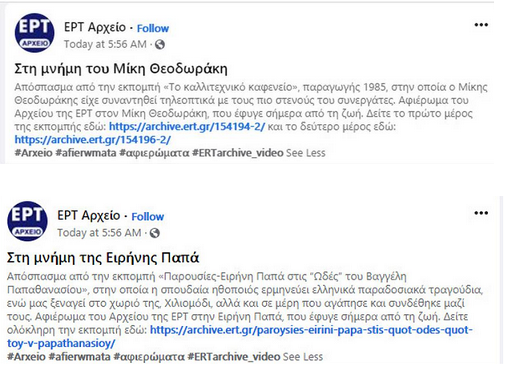Image resolution: width=507 pixels, height=374 pixels.
Task: Open #Arxeio hashtag in Eirini Papa post
Action: [x=27, y=357]
